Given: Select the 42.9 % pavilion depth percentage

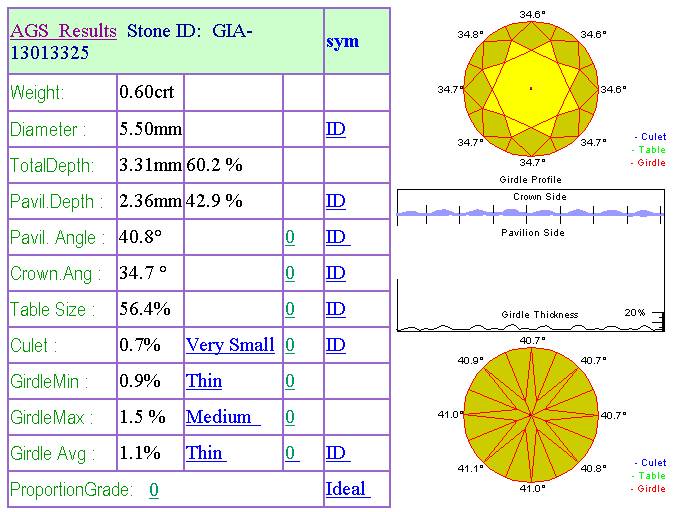Looking at the screenshot, I should 214,201.
